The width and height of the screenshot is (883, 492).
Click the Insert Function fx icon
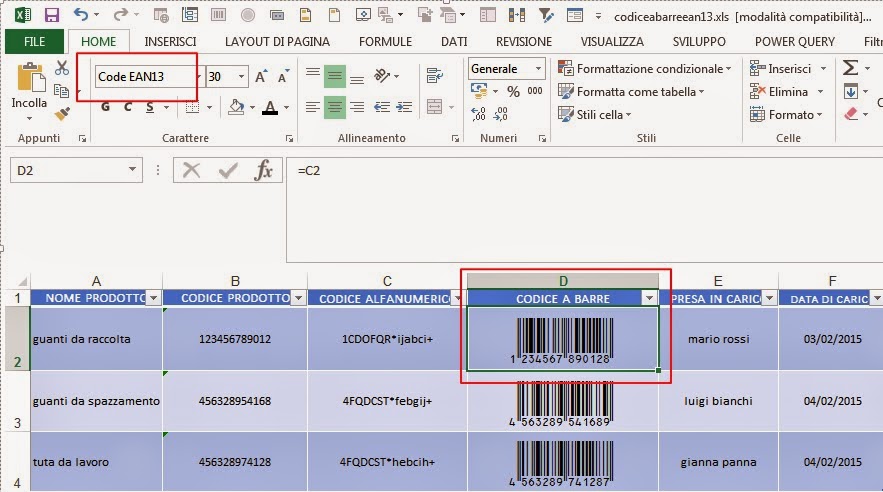(x=264, y=170)
